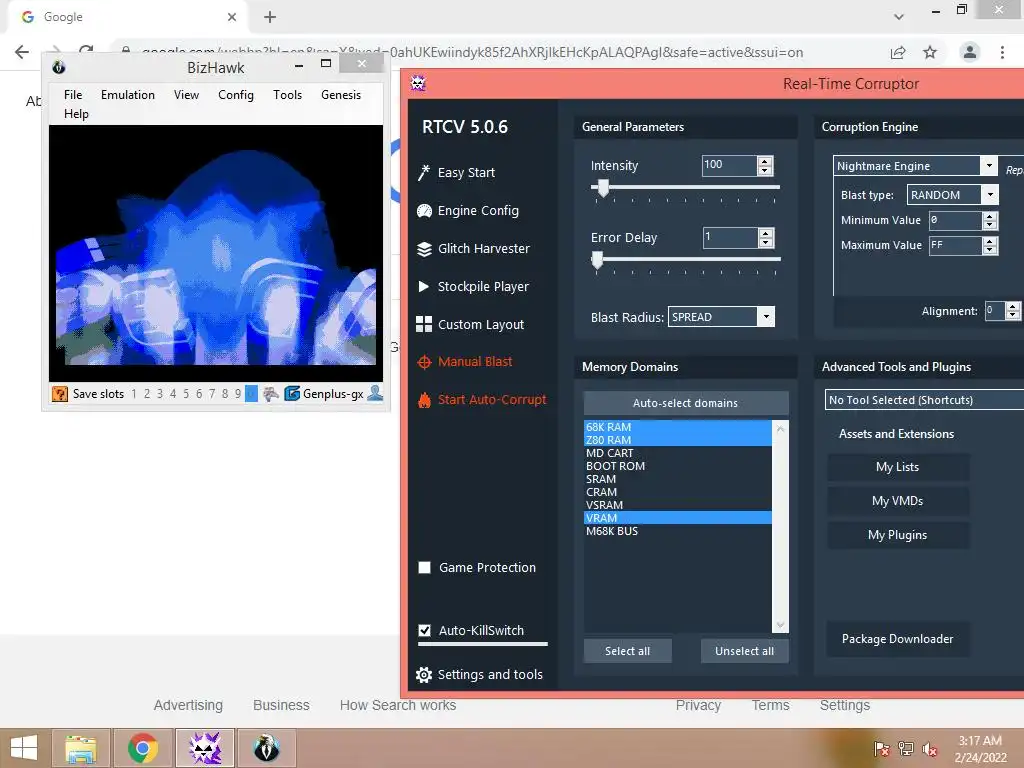
Task: Click Genplus-gx core icon in BizHawk
Action: [292, 393]
